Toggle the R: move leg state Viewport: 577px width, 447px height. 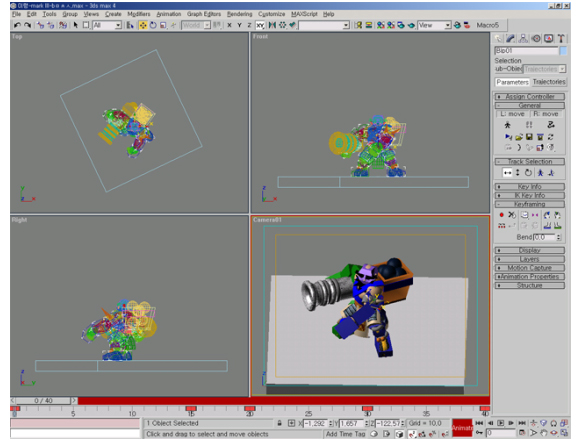[x=546, y=114]
